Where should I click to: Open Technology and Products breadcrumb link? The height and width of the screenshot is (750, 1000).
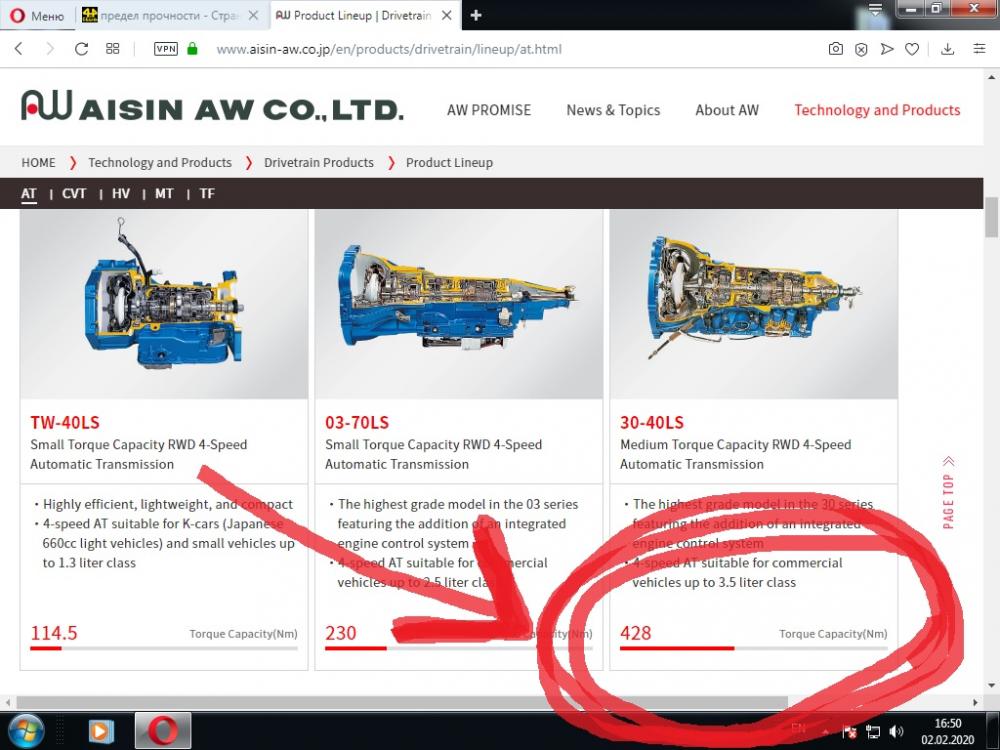click(x=160, y=163)
